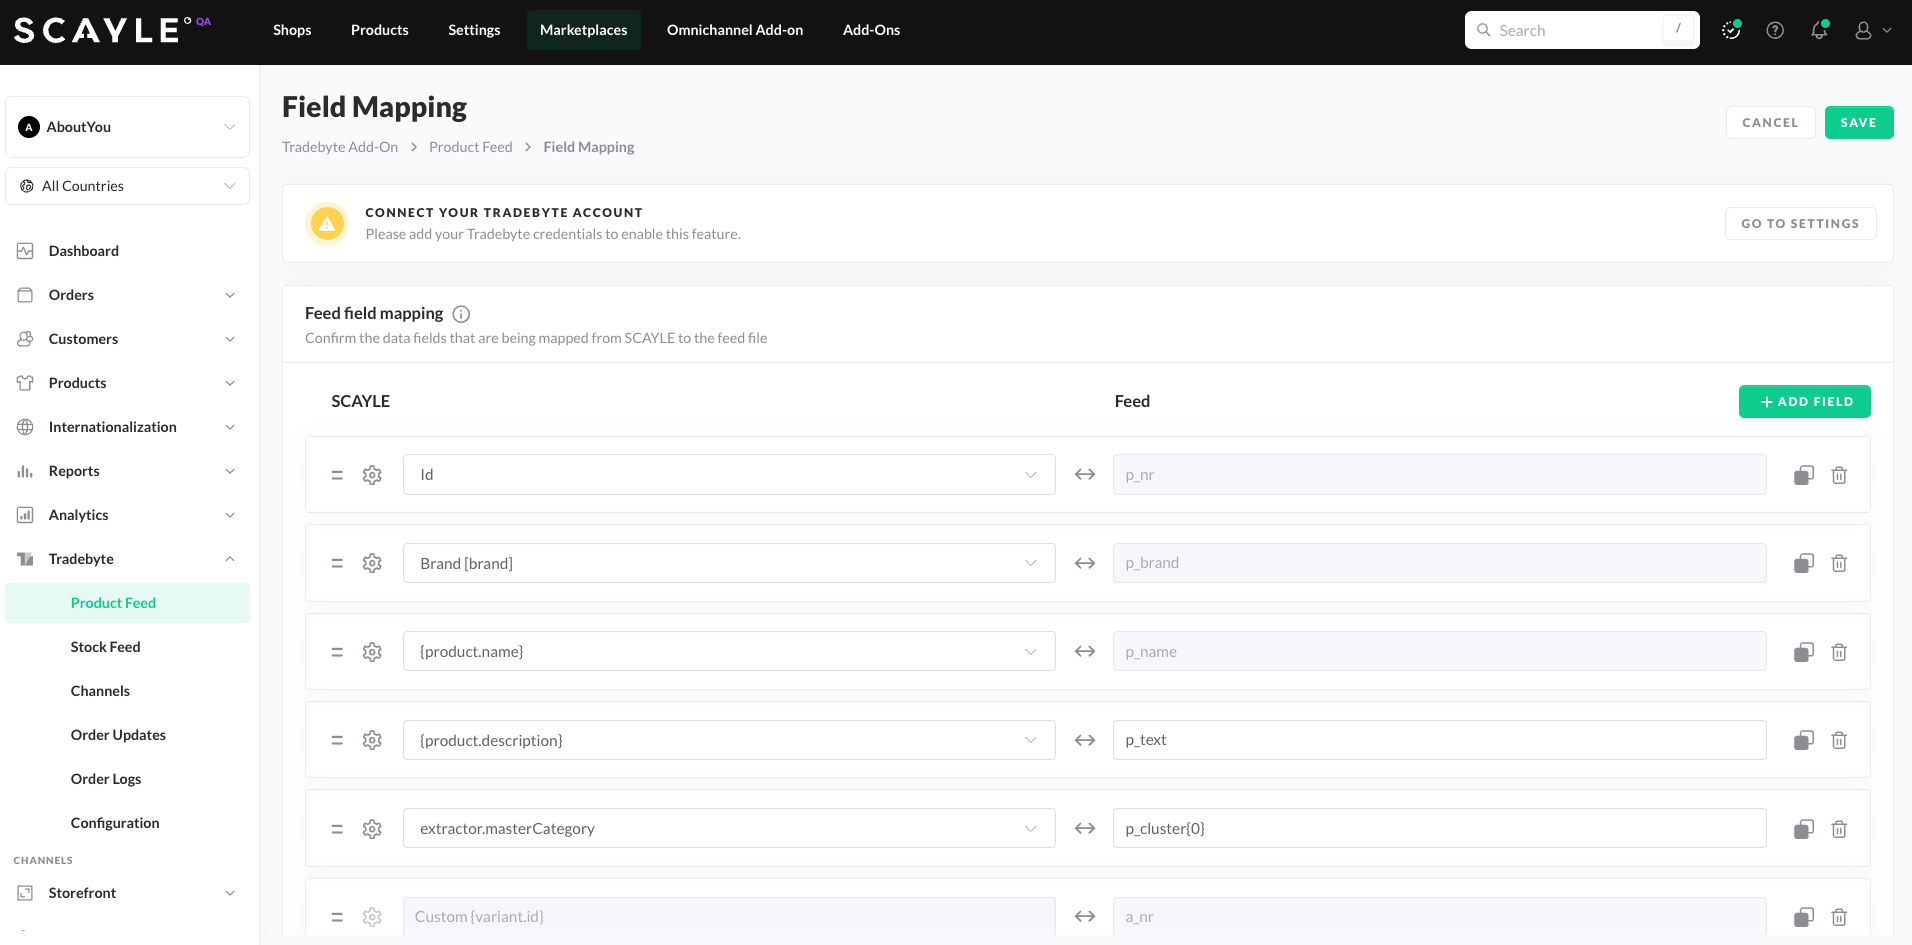Click the Save button
The image size is (1912, 945).
[1858, 123]
